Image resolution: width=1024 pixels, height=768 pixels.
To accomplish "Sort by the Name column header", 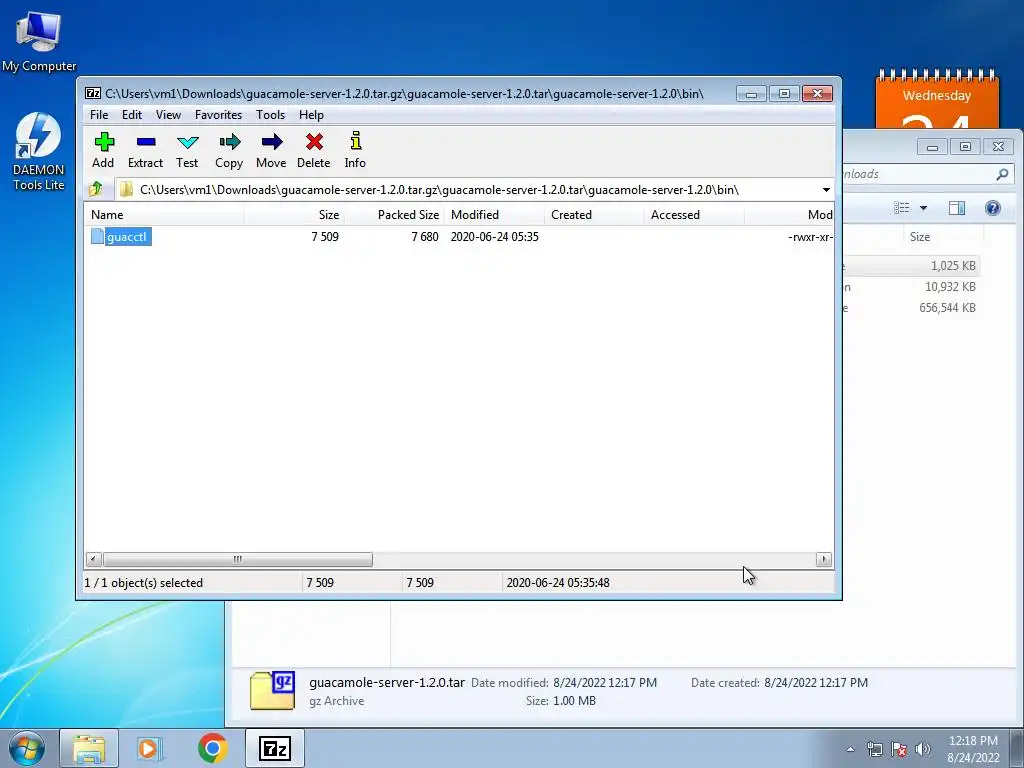I will coord(165,215).
